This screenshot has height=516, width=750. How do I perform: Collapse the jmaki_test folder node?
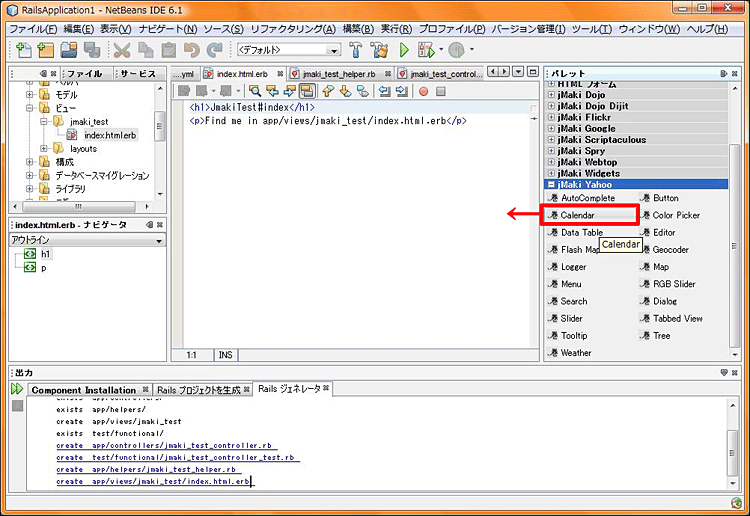(x=44, y=122)
